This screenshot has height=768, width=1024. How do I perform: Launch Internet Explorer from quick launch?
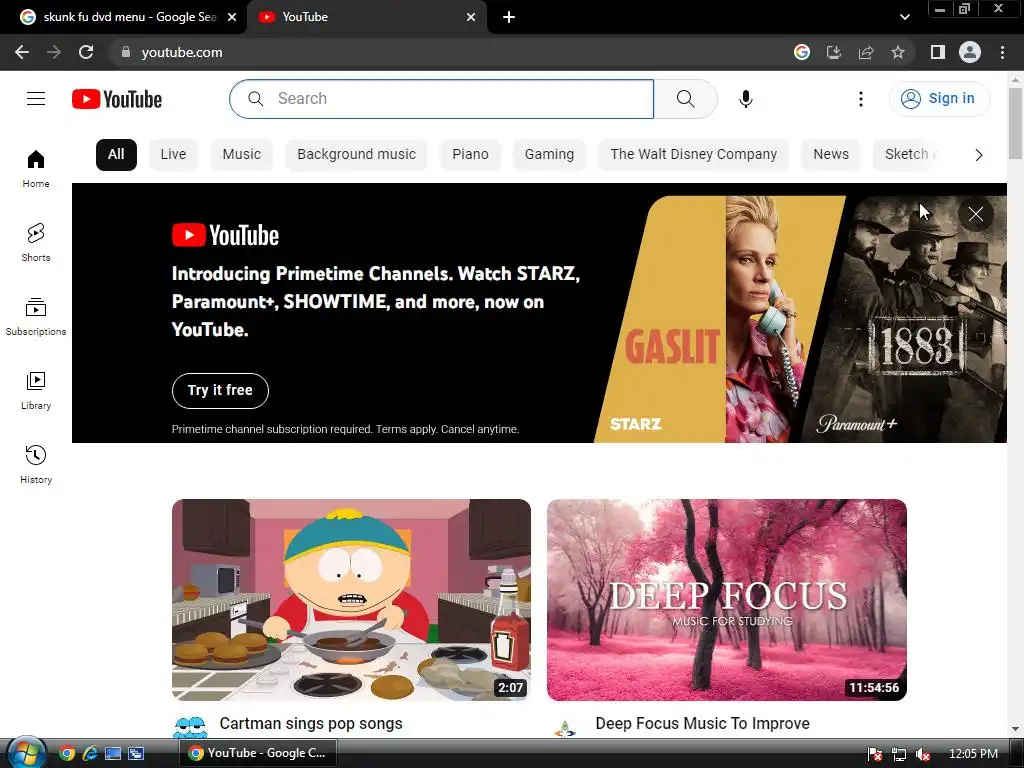(x=89, y=754)
